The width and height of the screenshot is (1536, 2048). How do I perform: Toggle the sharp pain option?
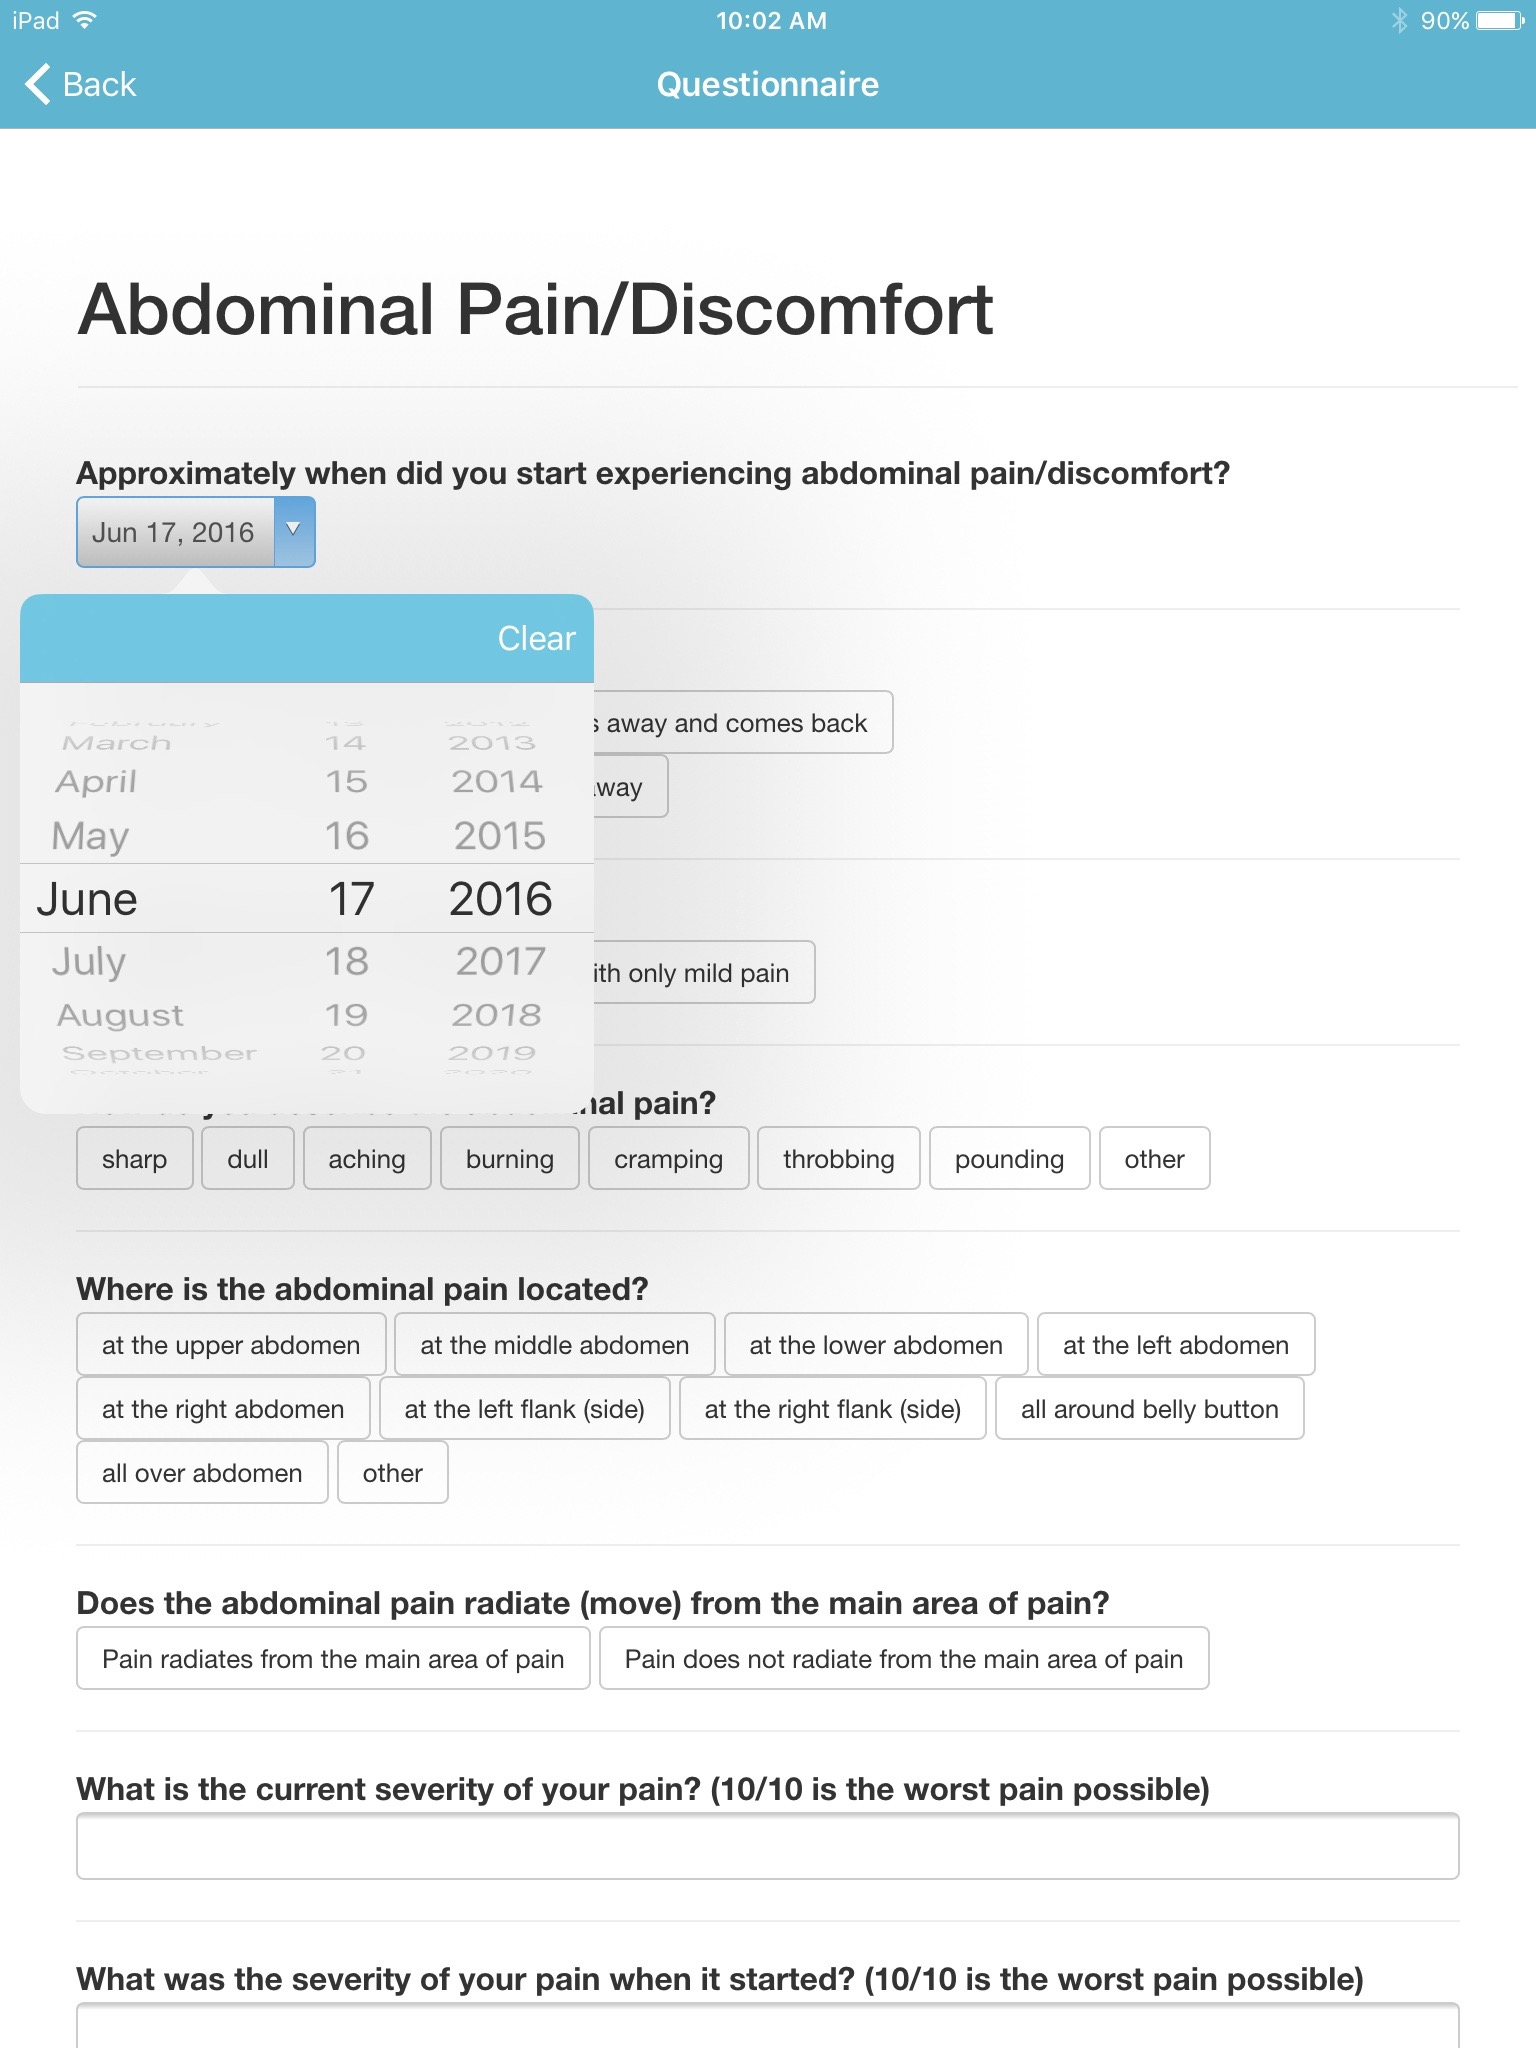(x=135, y=1158)
